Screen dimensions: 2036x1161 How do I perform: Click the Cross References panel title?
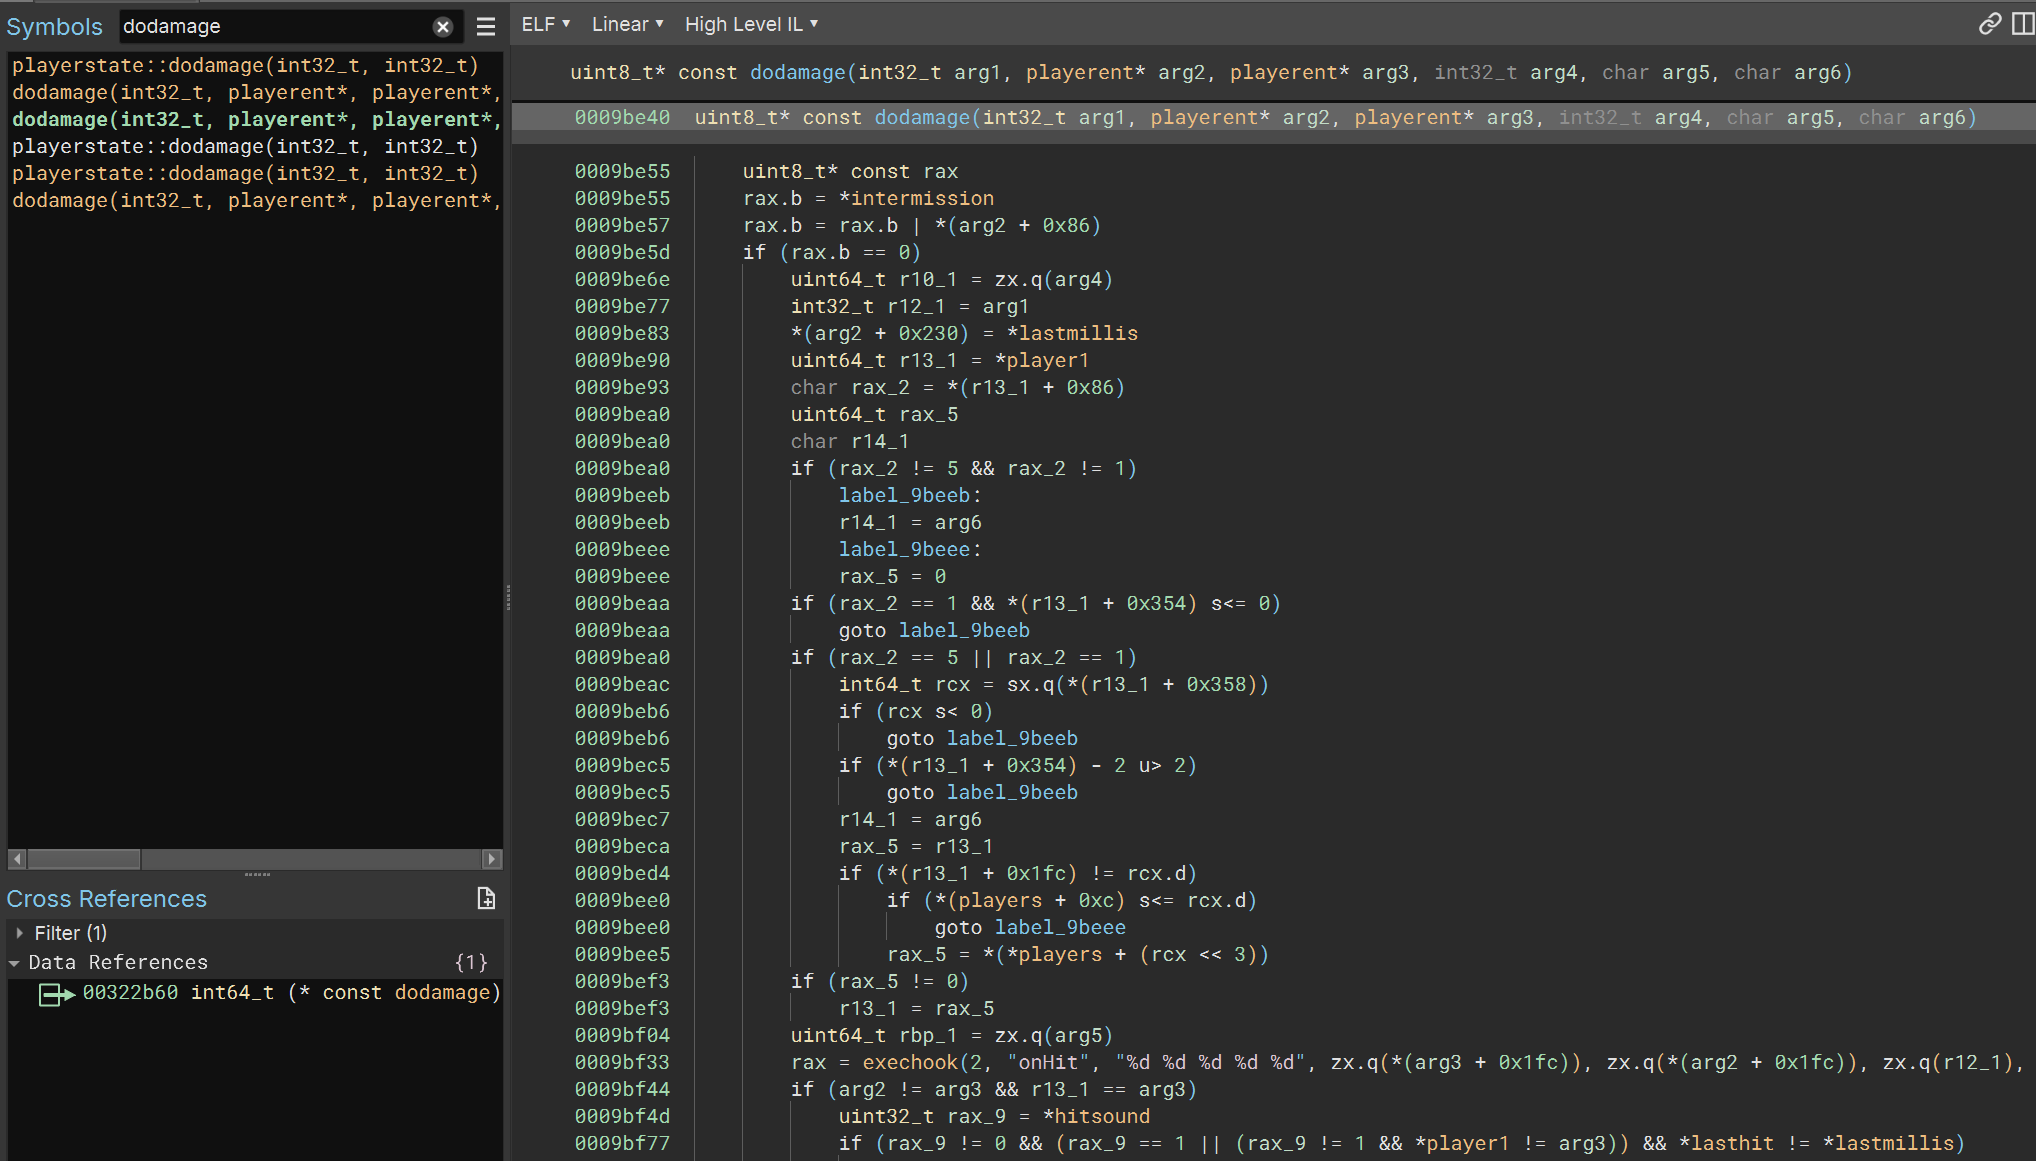(x=107, y=898)
